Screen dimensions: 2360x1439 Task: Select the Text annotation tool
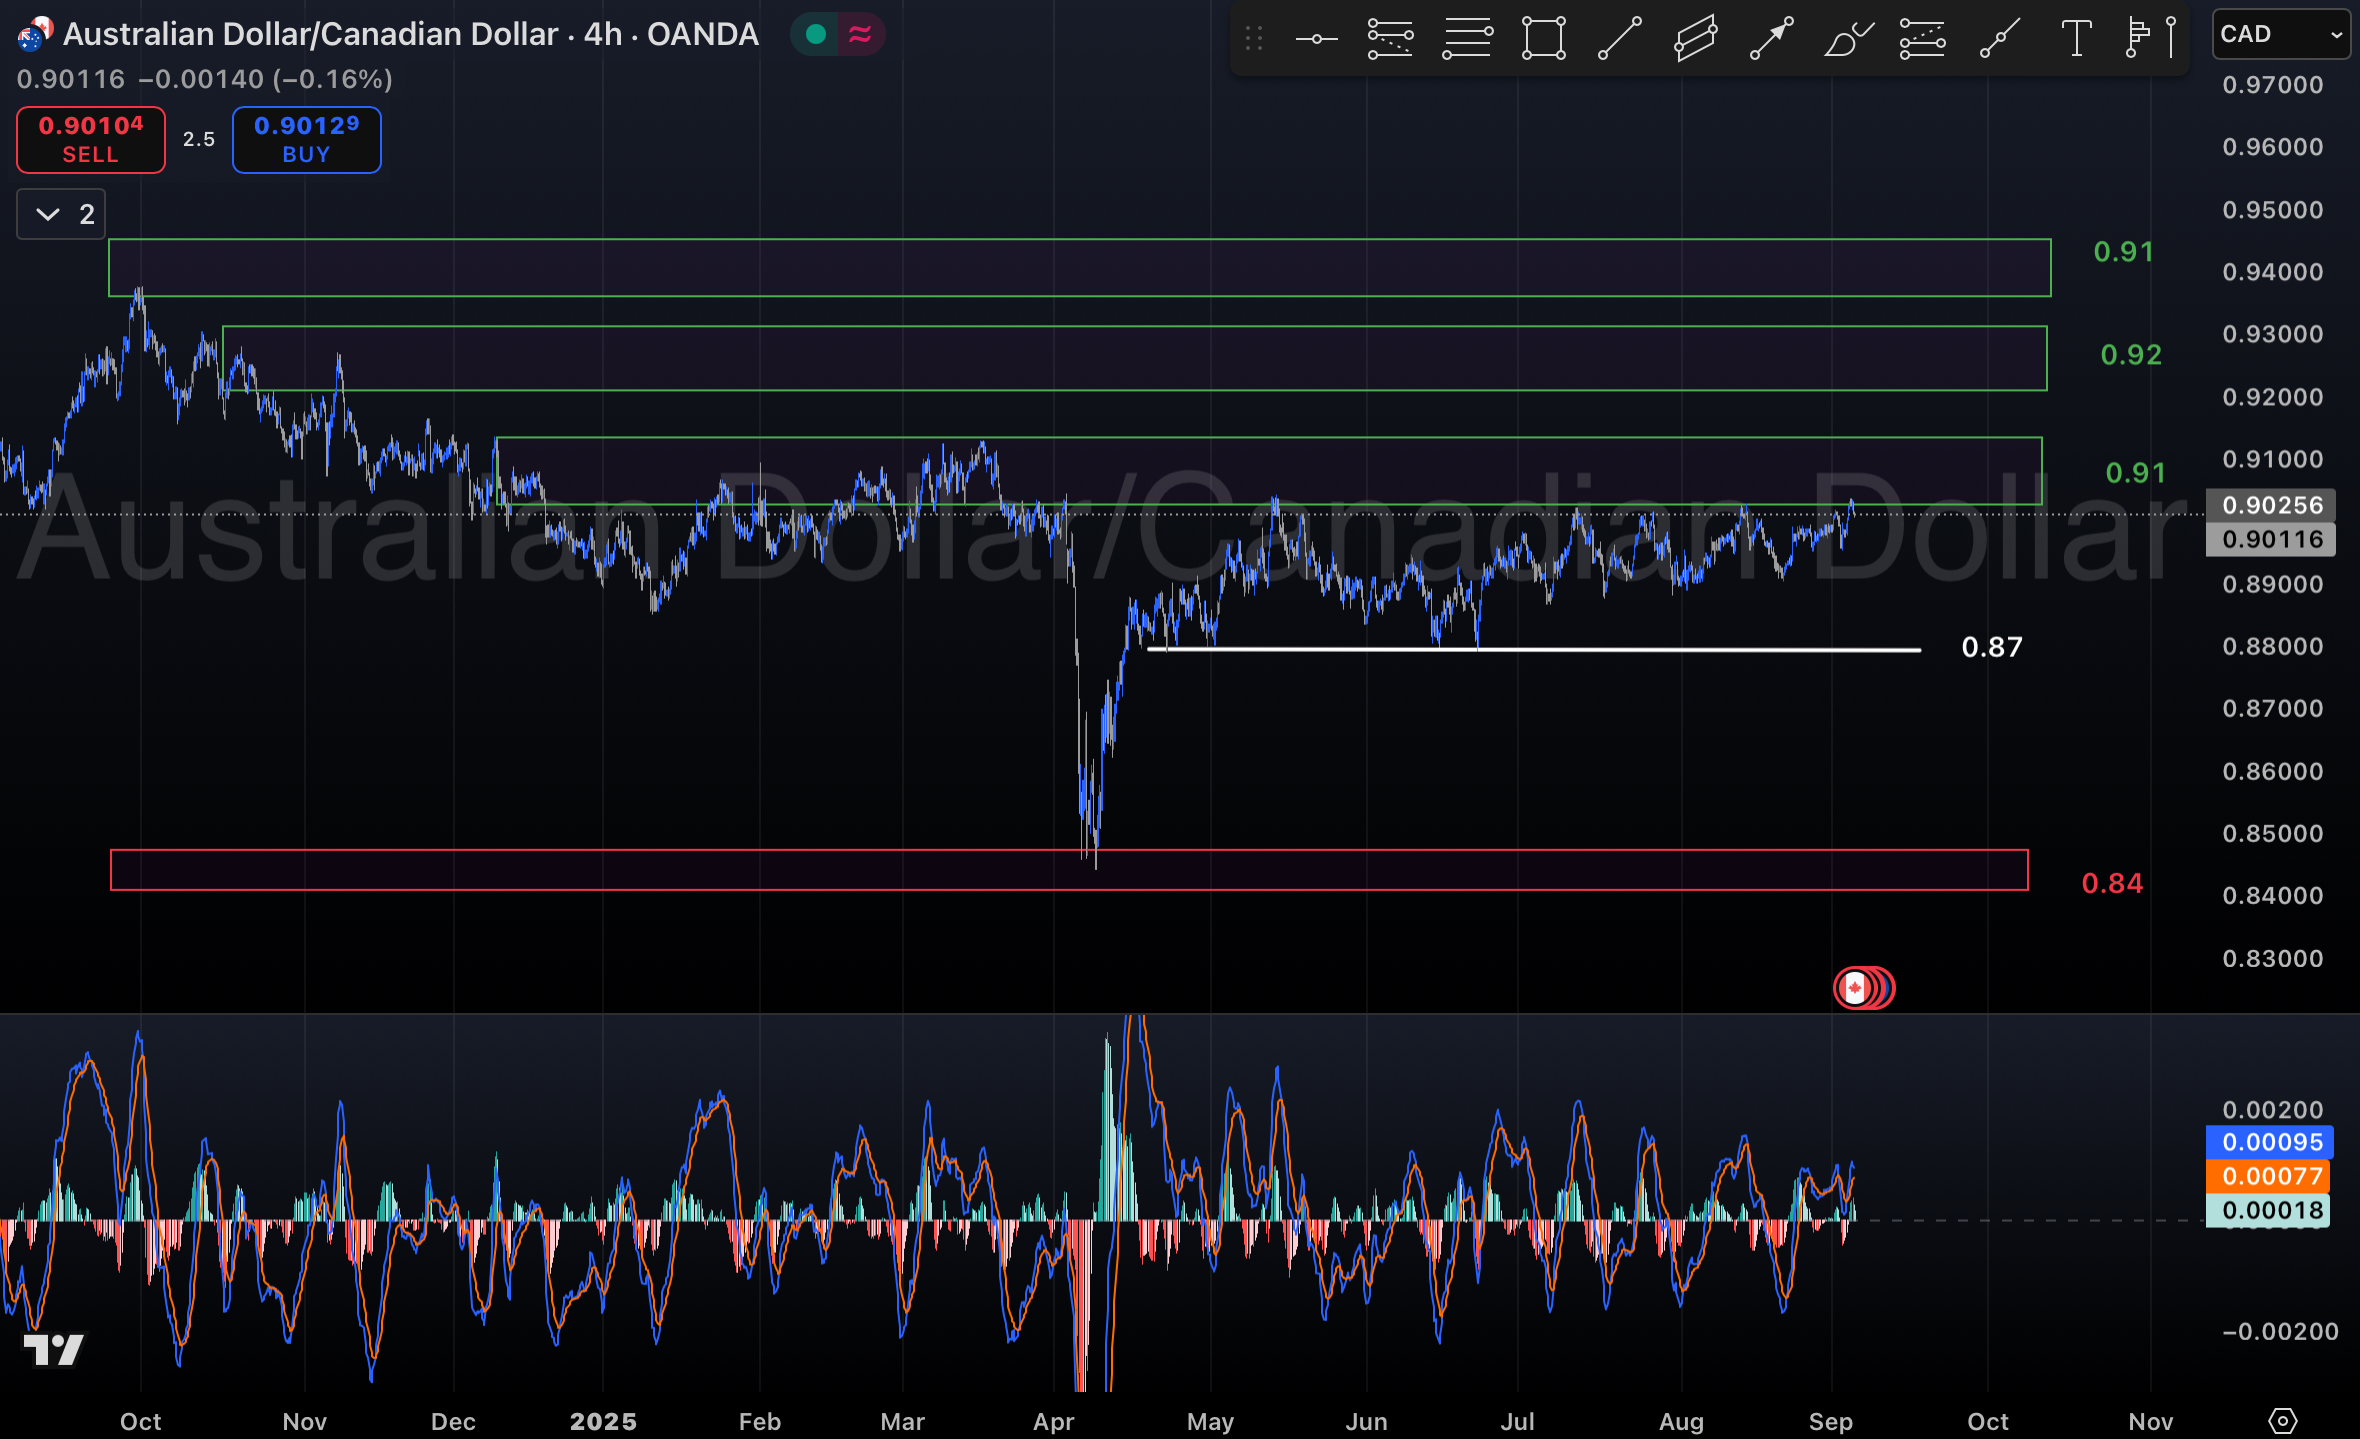click(2076, 37)
